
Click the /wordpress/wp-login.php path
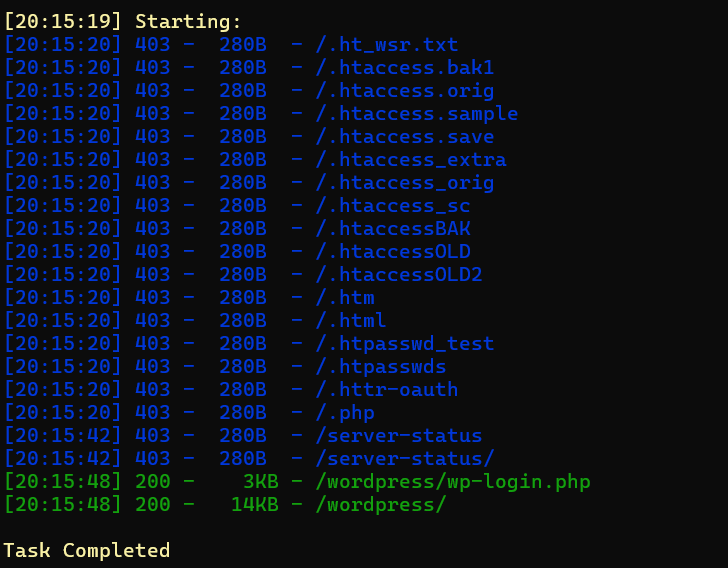[453, 482]
